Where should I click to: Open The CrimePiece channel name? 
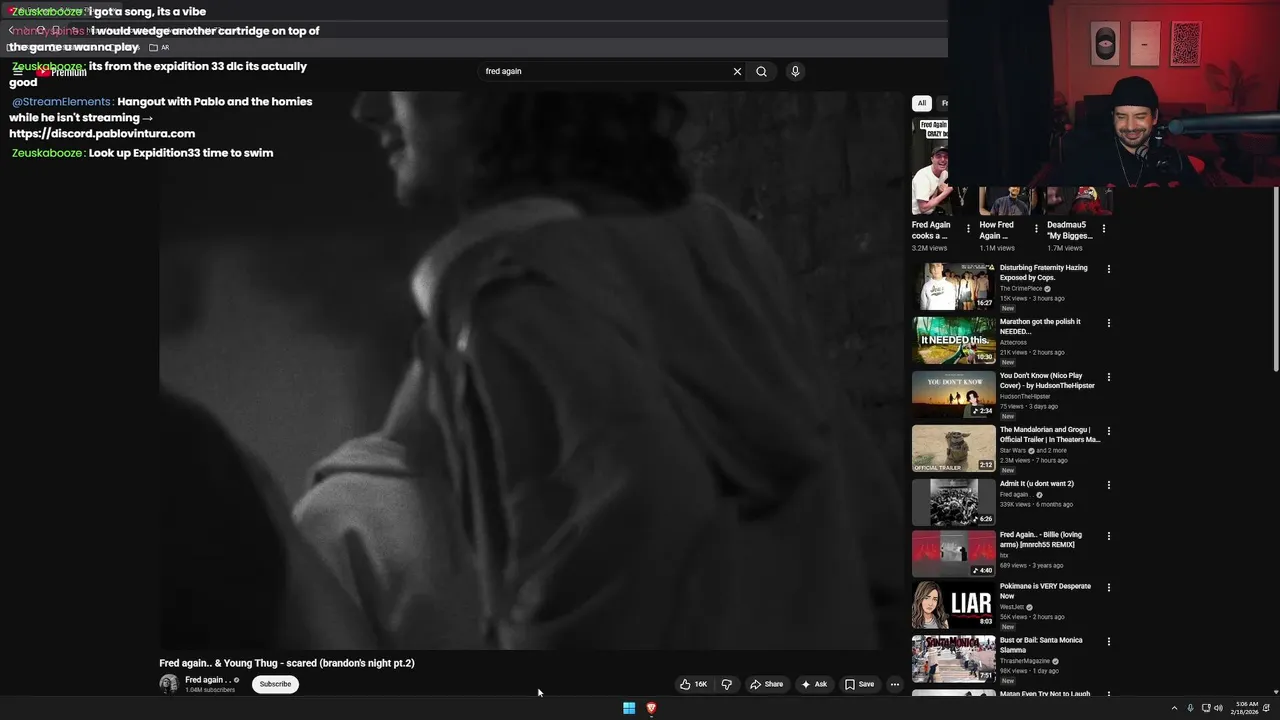point(1021,289)
